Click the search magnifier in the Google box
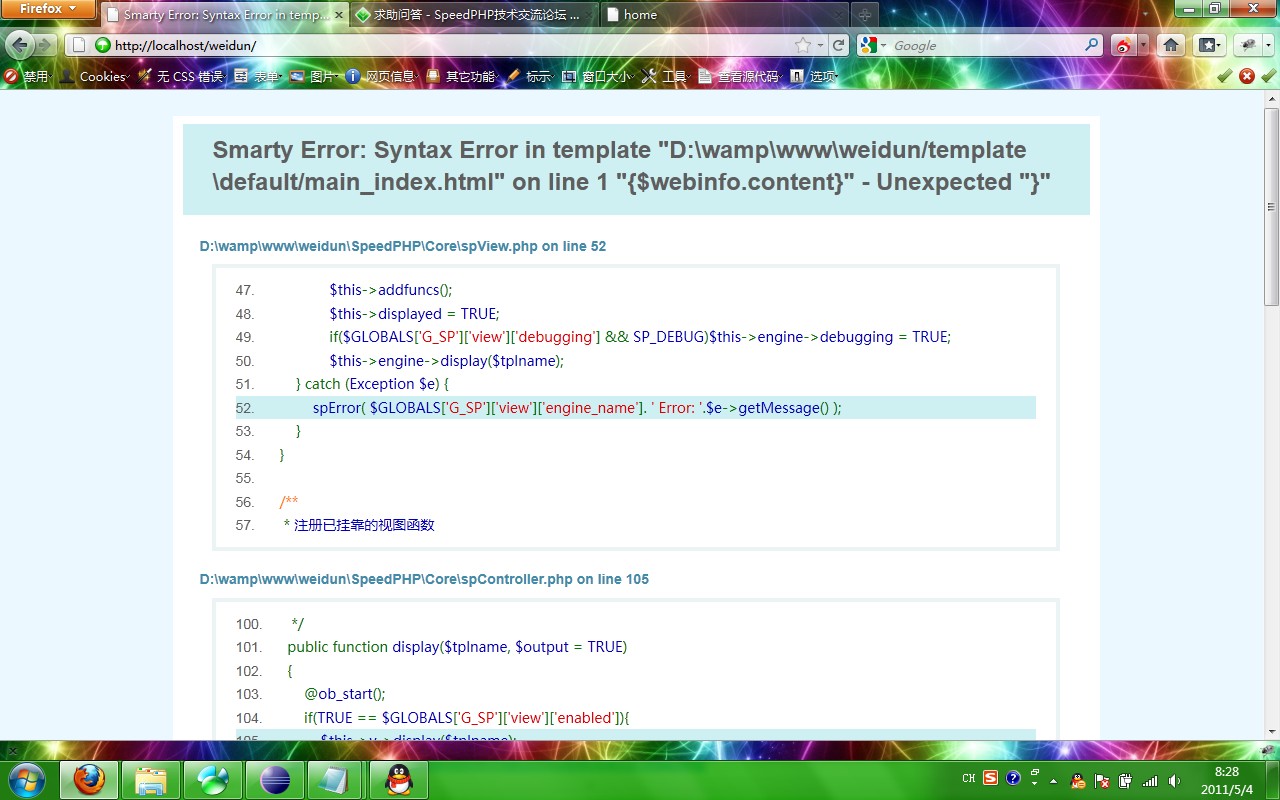The width and height of the screenshot is (1280, 800). click(1091, 45)
